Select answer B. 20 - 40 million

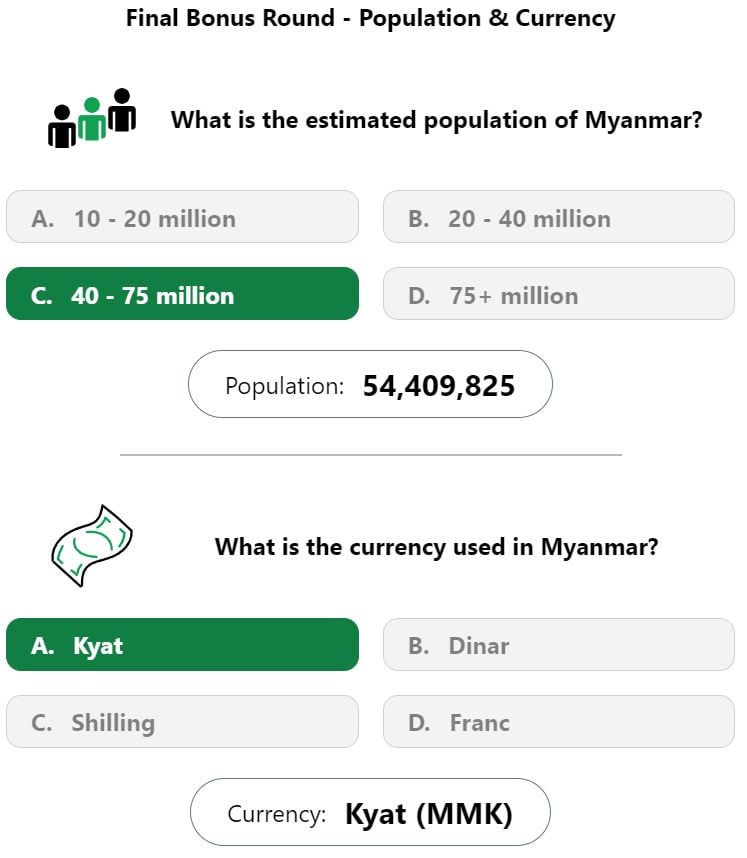559,217
